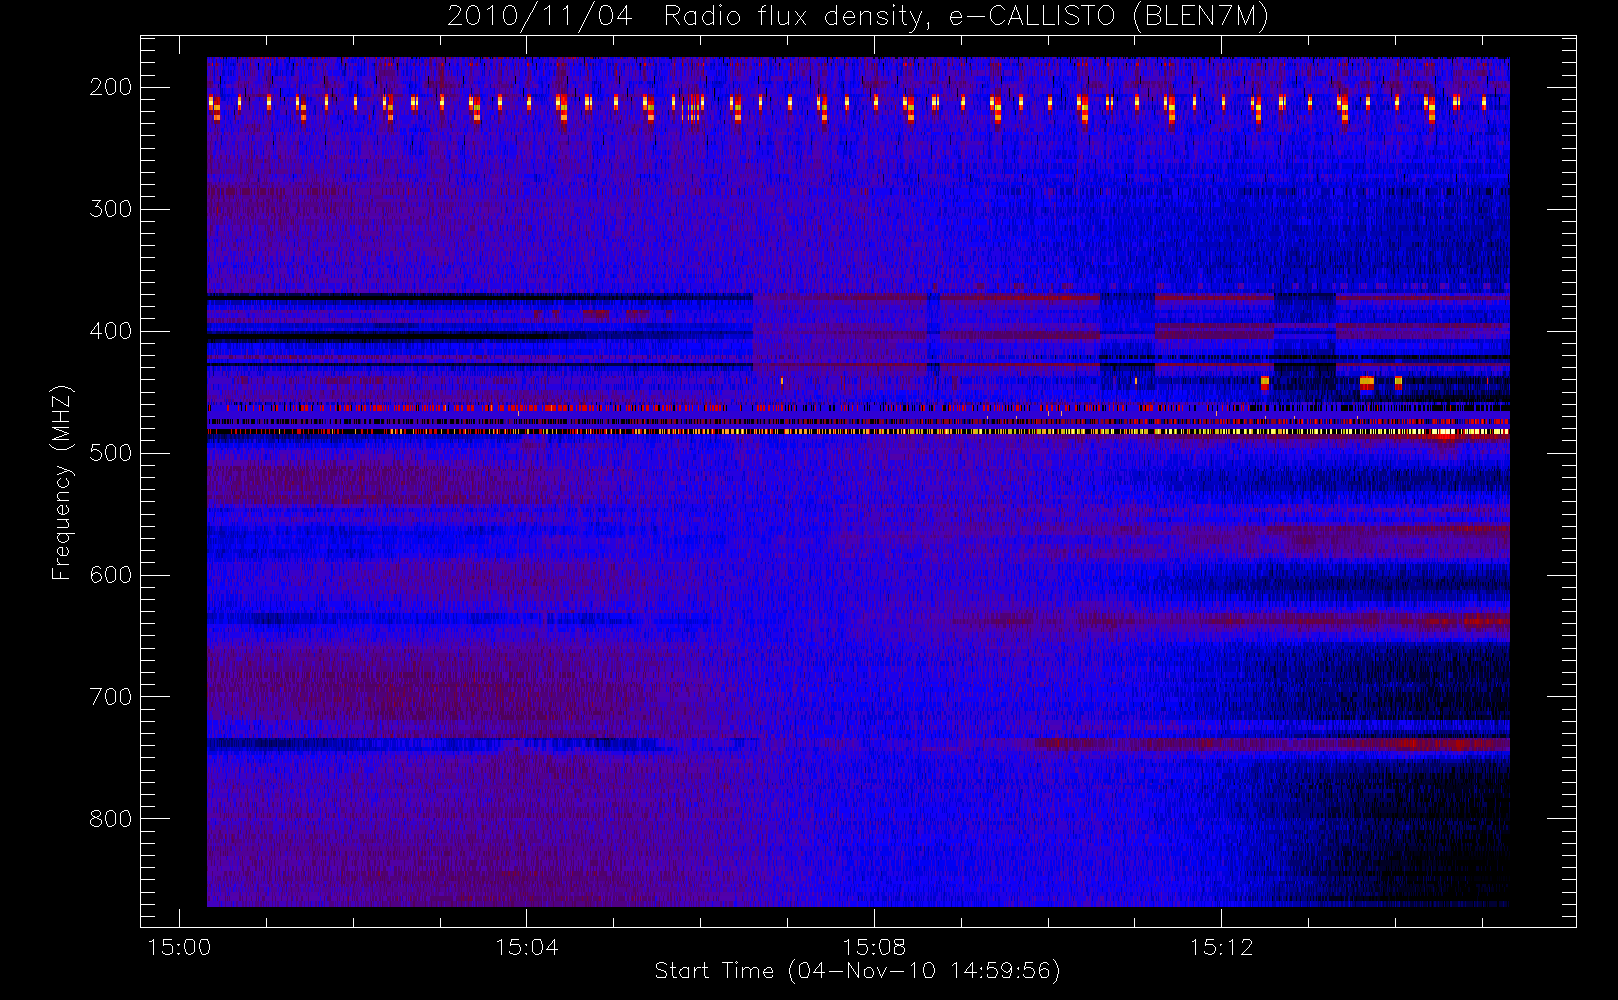The height and width of the screenshot is (1000, 1618).
Task: Click the 500 frequency tick label
Action: [x=111, y=453]
